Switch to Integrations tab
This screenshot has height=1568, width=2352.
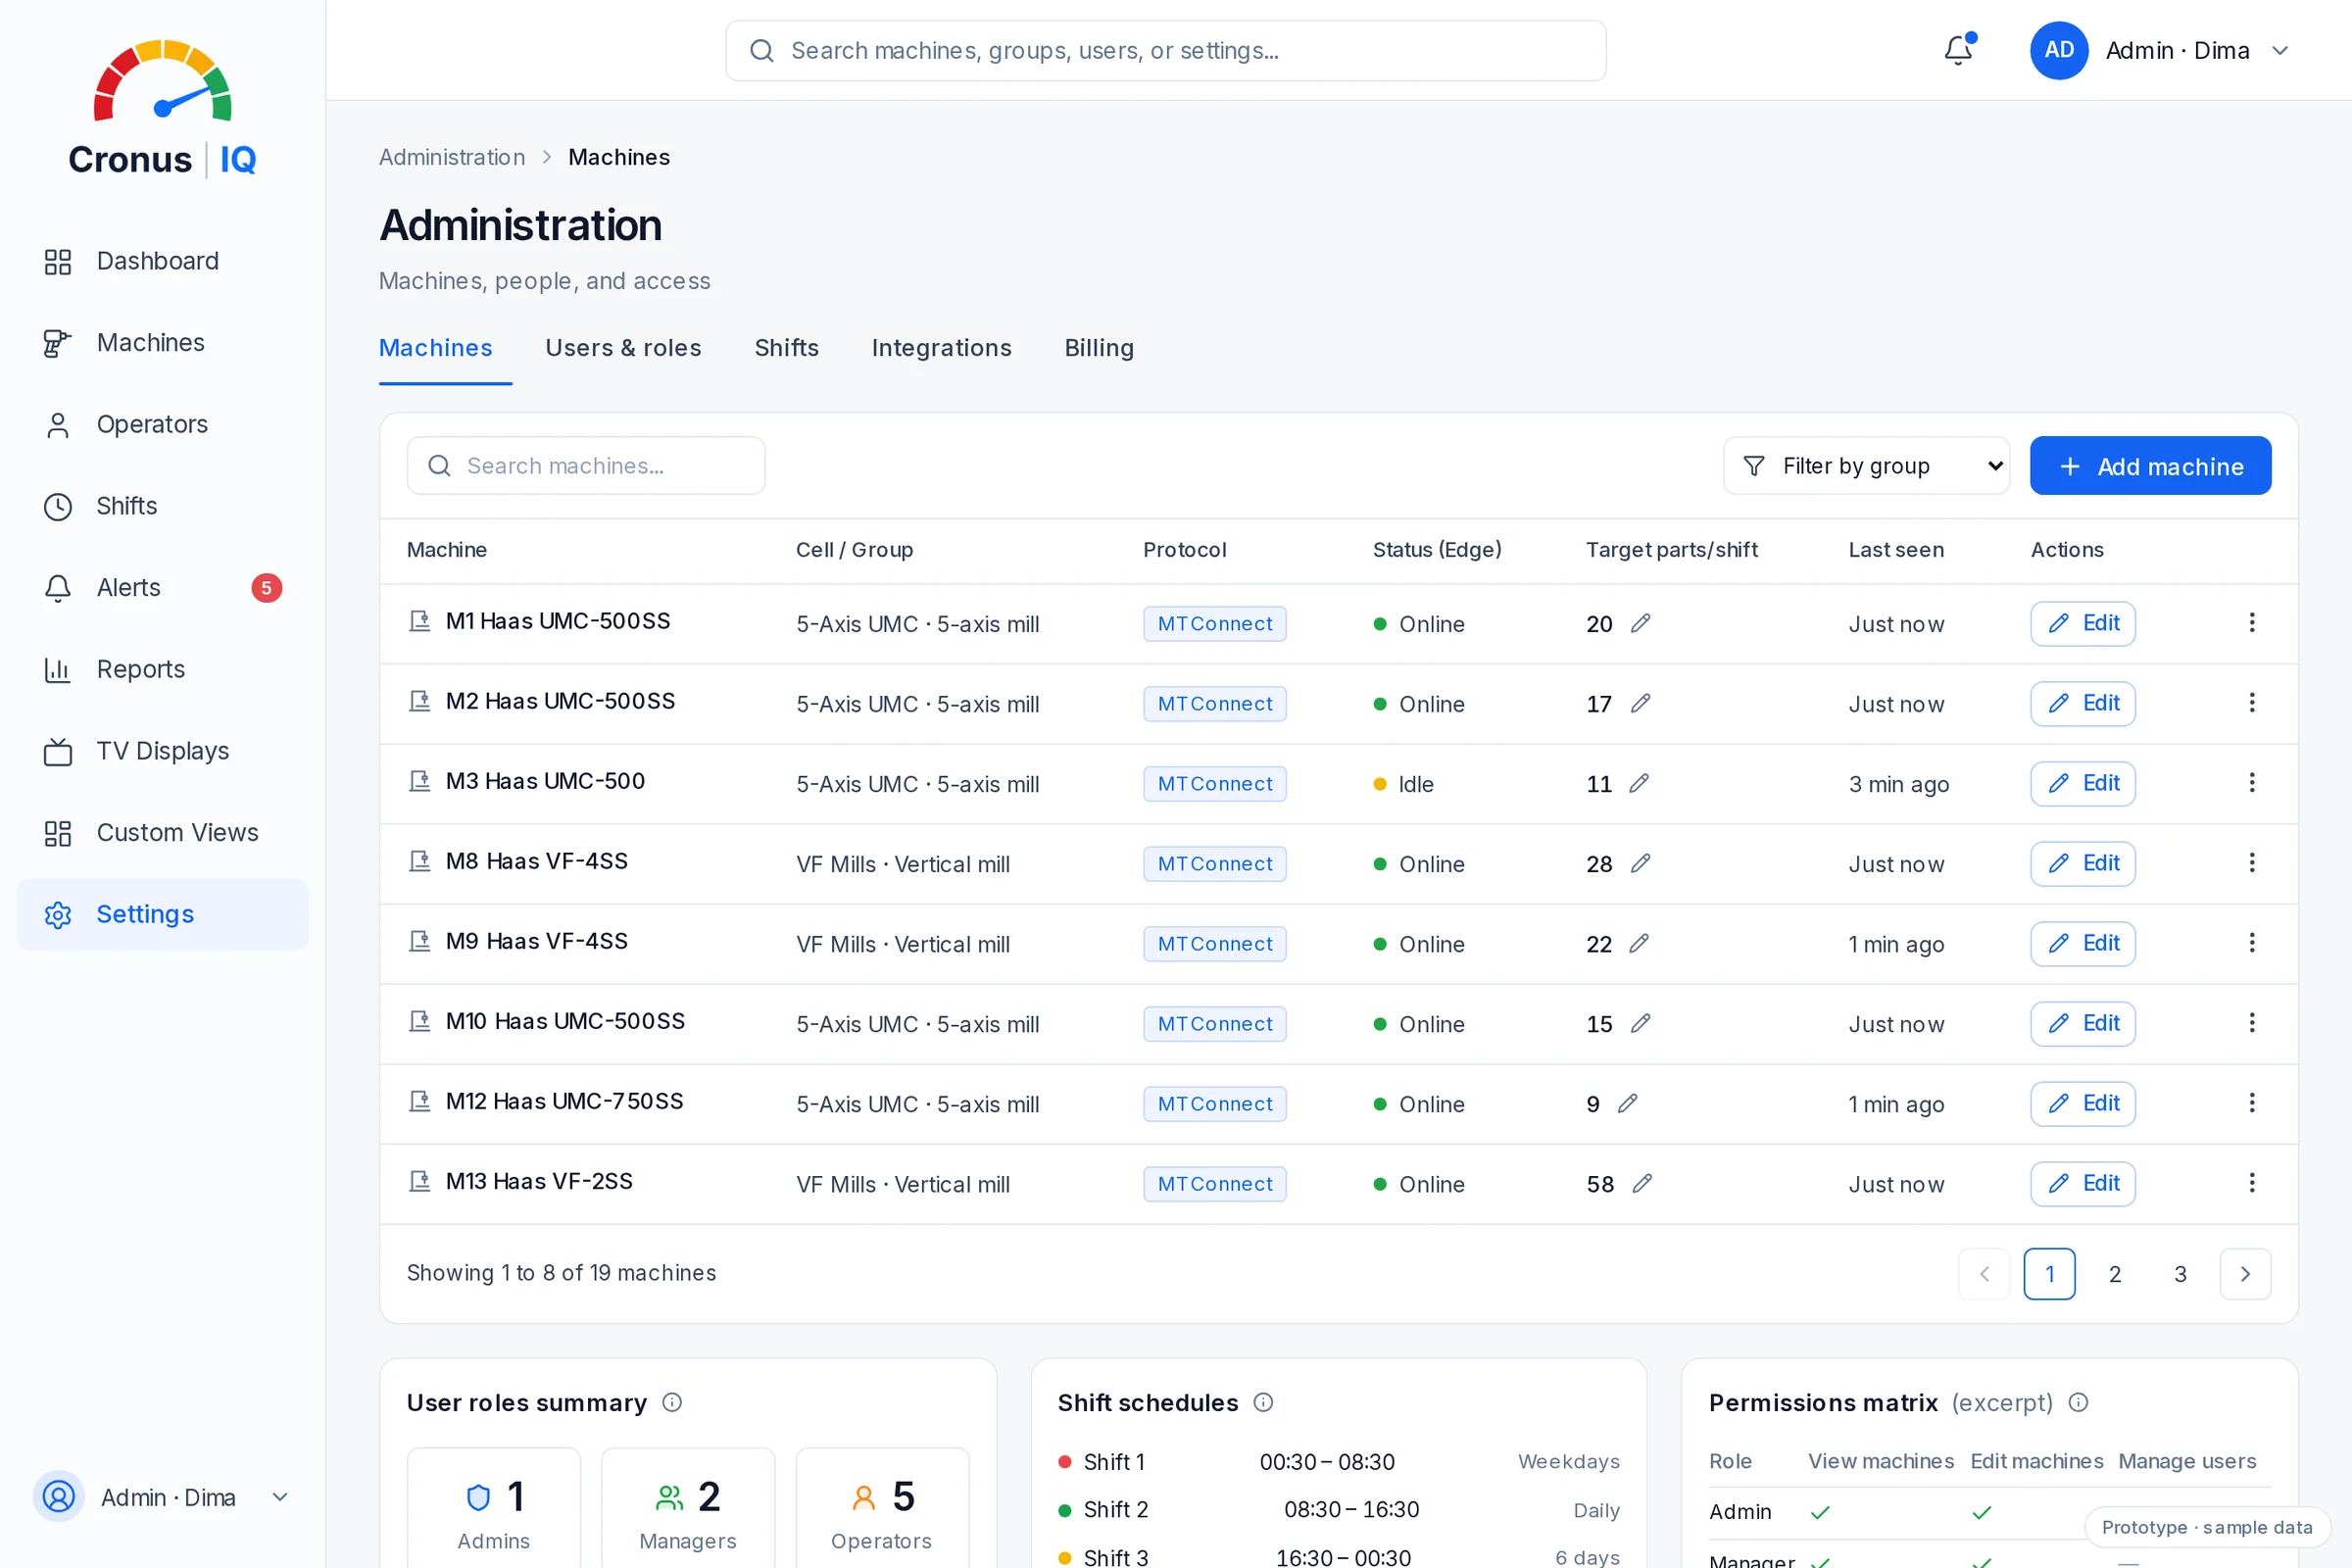point(941,348)
